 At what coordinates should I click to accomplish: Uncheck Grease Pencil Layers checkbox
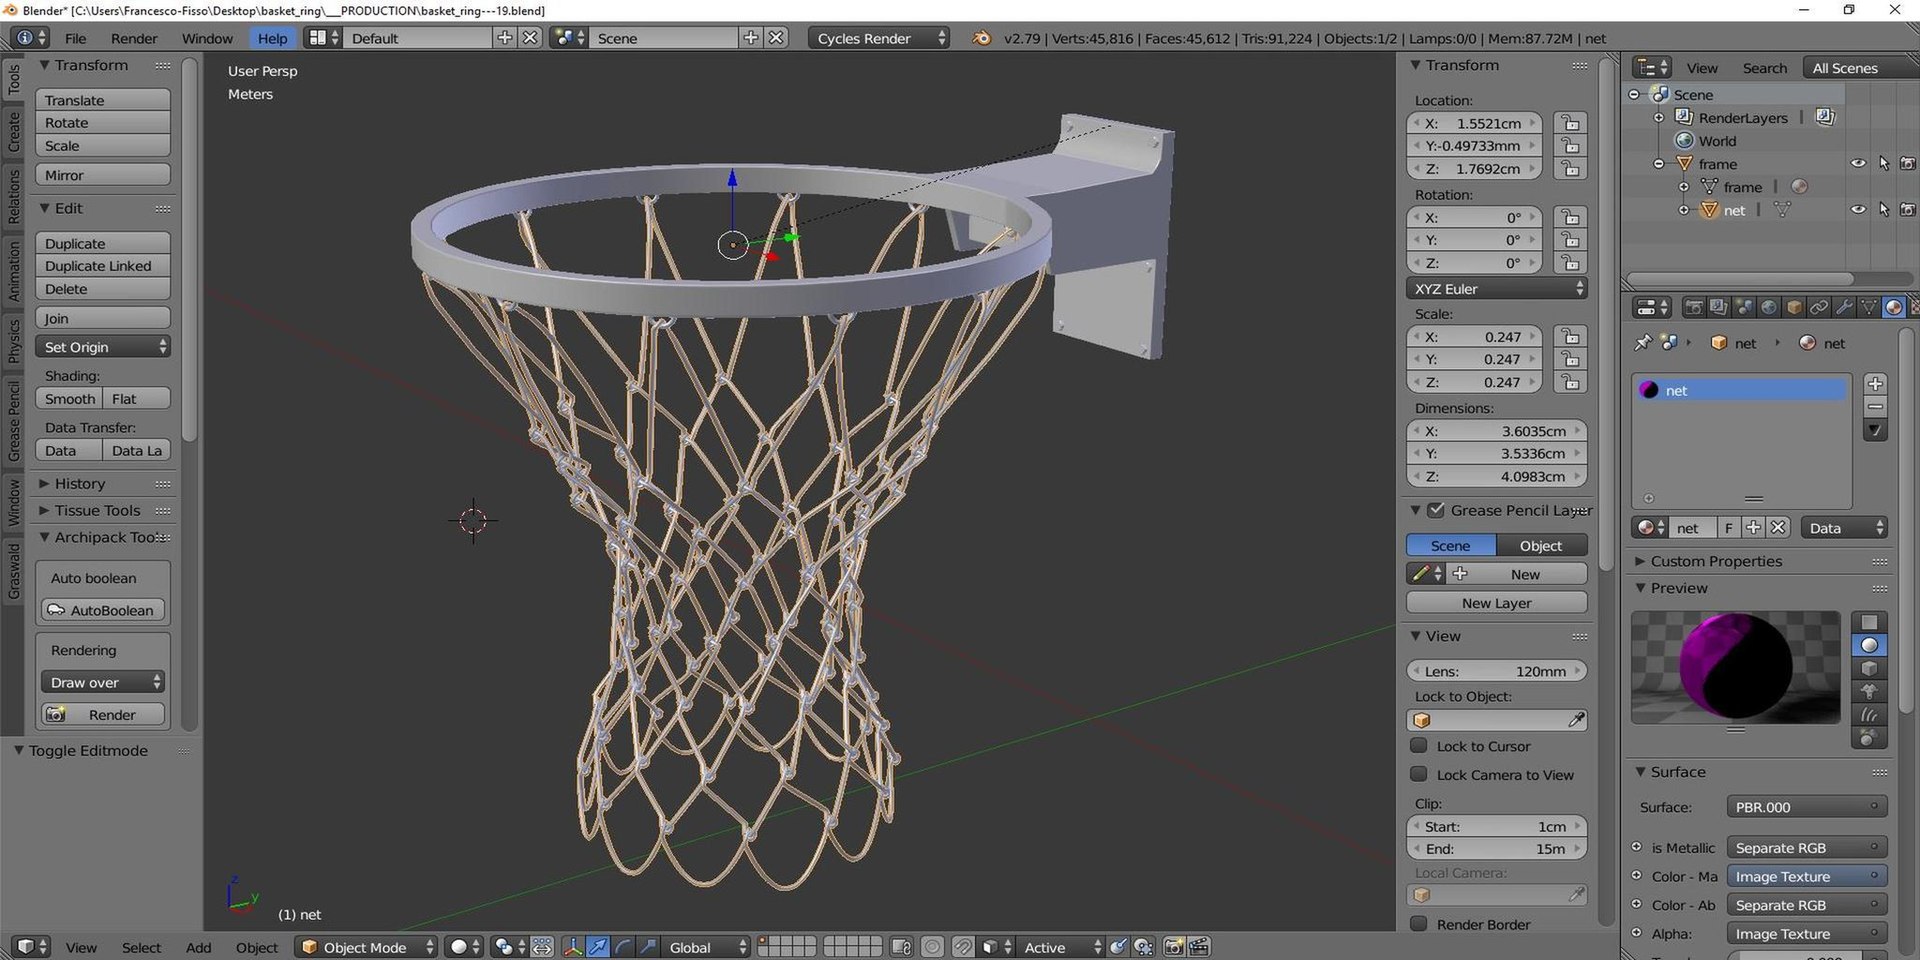click(1436, 510)
